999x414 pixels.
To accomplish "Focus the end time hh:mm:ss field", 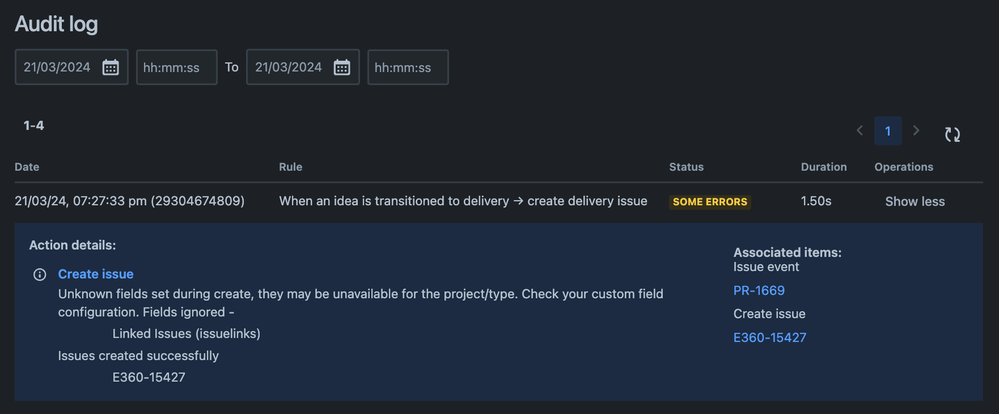I will [408, 68].
